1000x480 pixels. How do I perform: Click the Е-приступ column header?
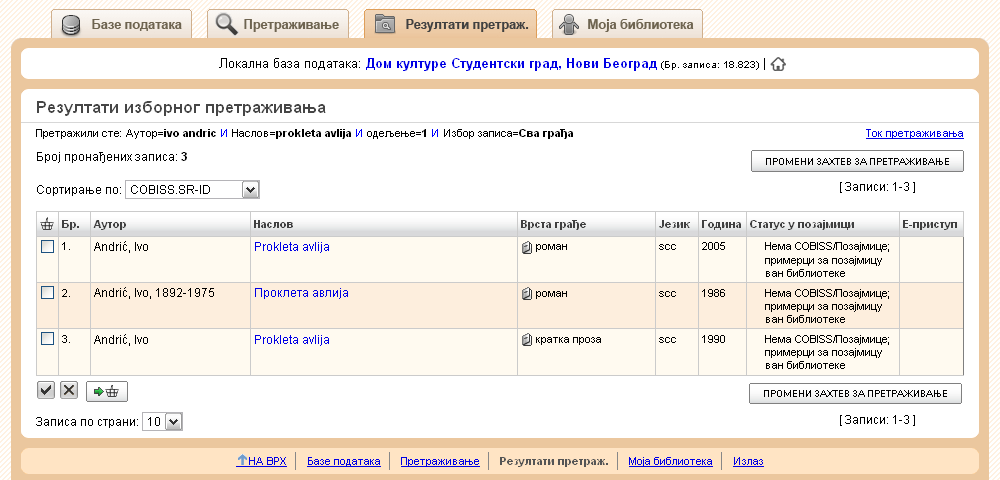pos(929,224)
